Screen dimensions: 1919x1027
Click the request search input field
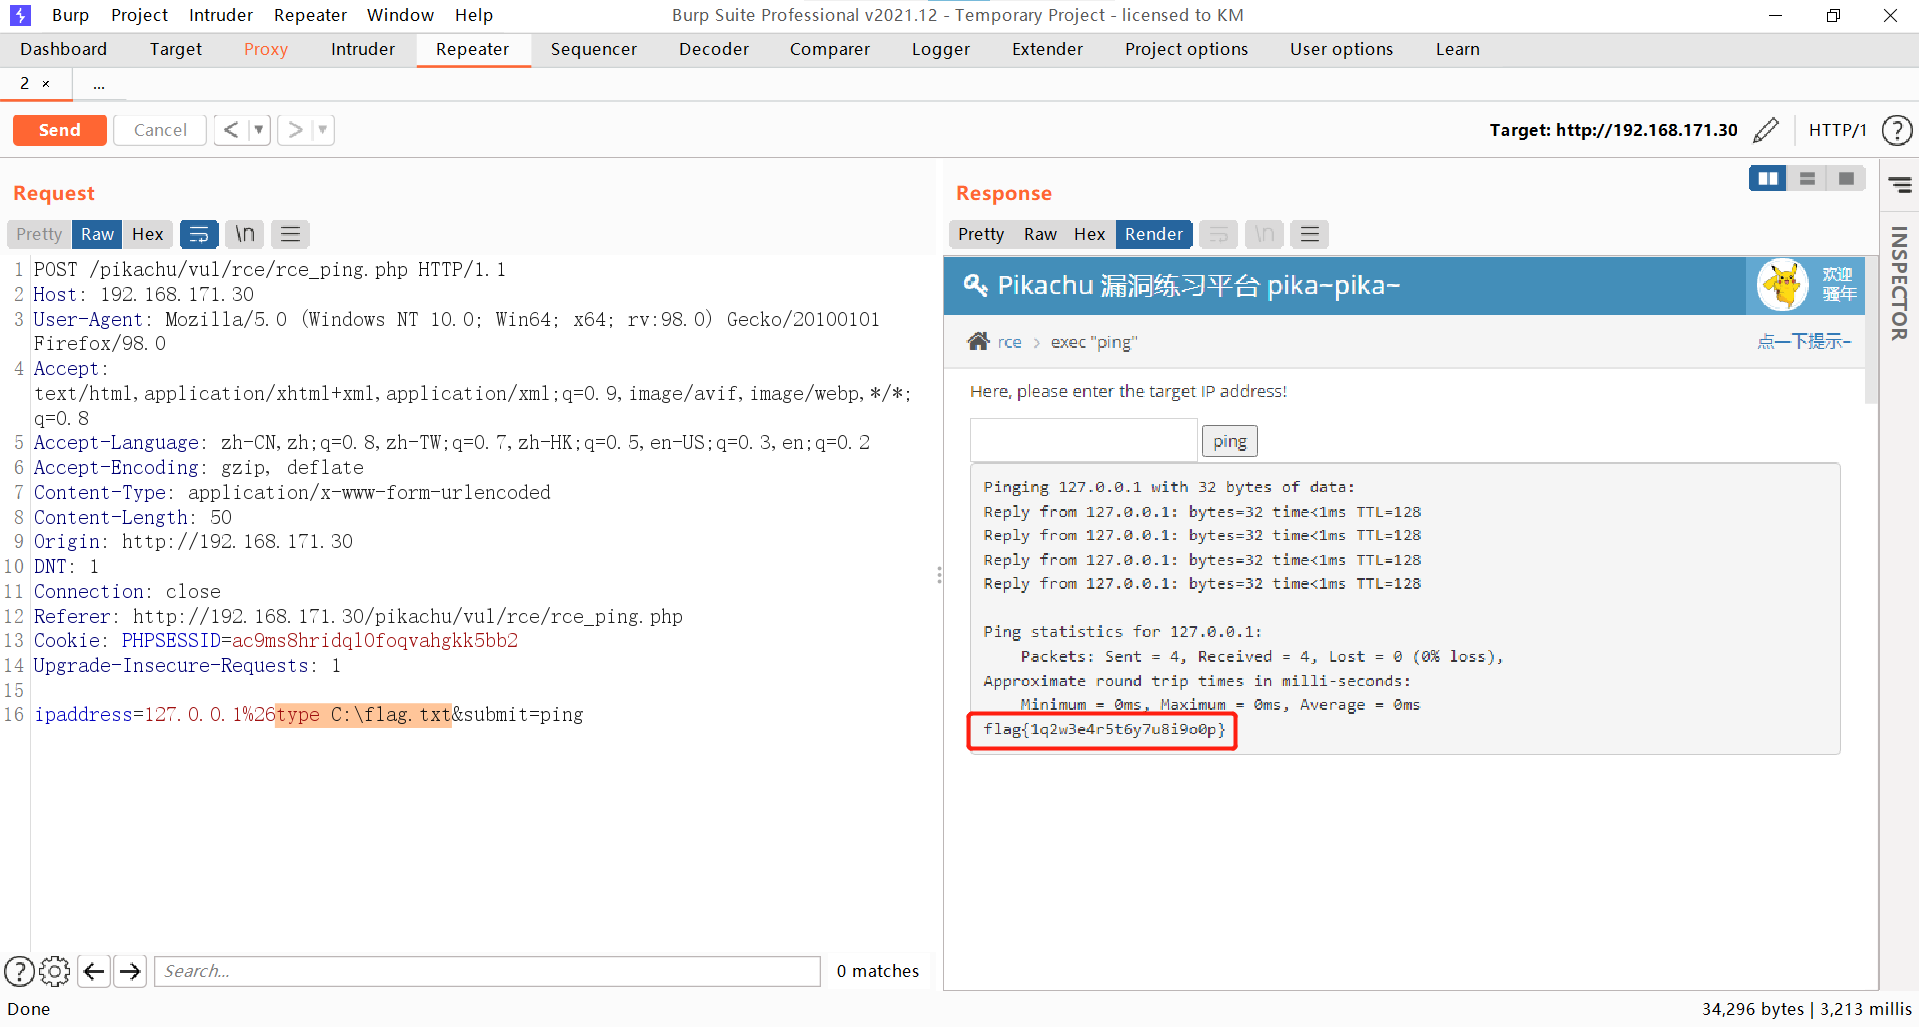(487, 971)
